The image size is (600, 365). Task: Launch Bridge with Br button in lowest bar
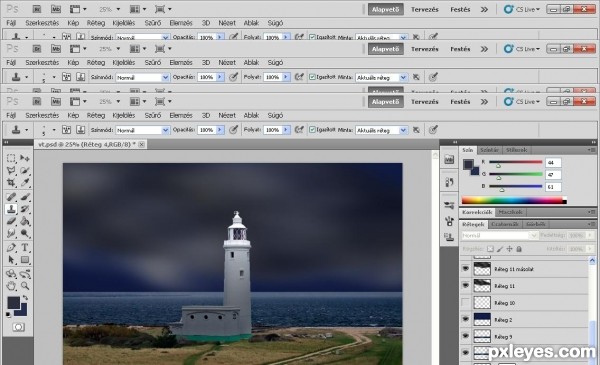pos(37,102)
